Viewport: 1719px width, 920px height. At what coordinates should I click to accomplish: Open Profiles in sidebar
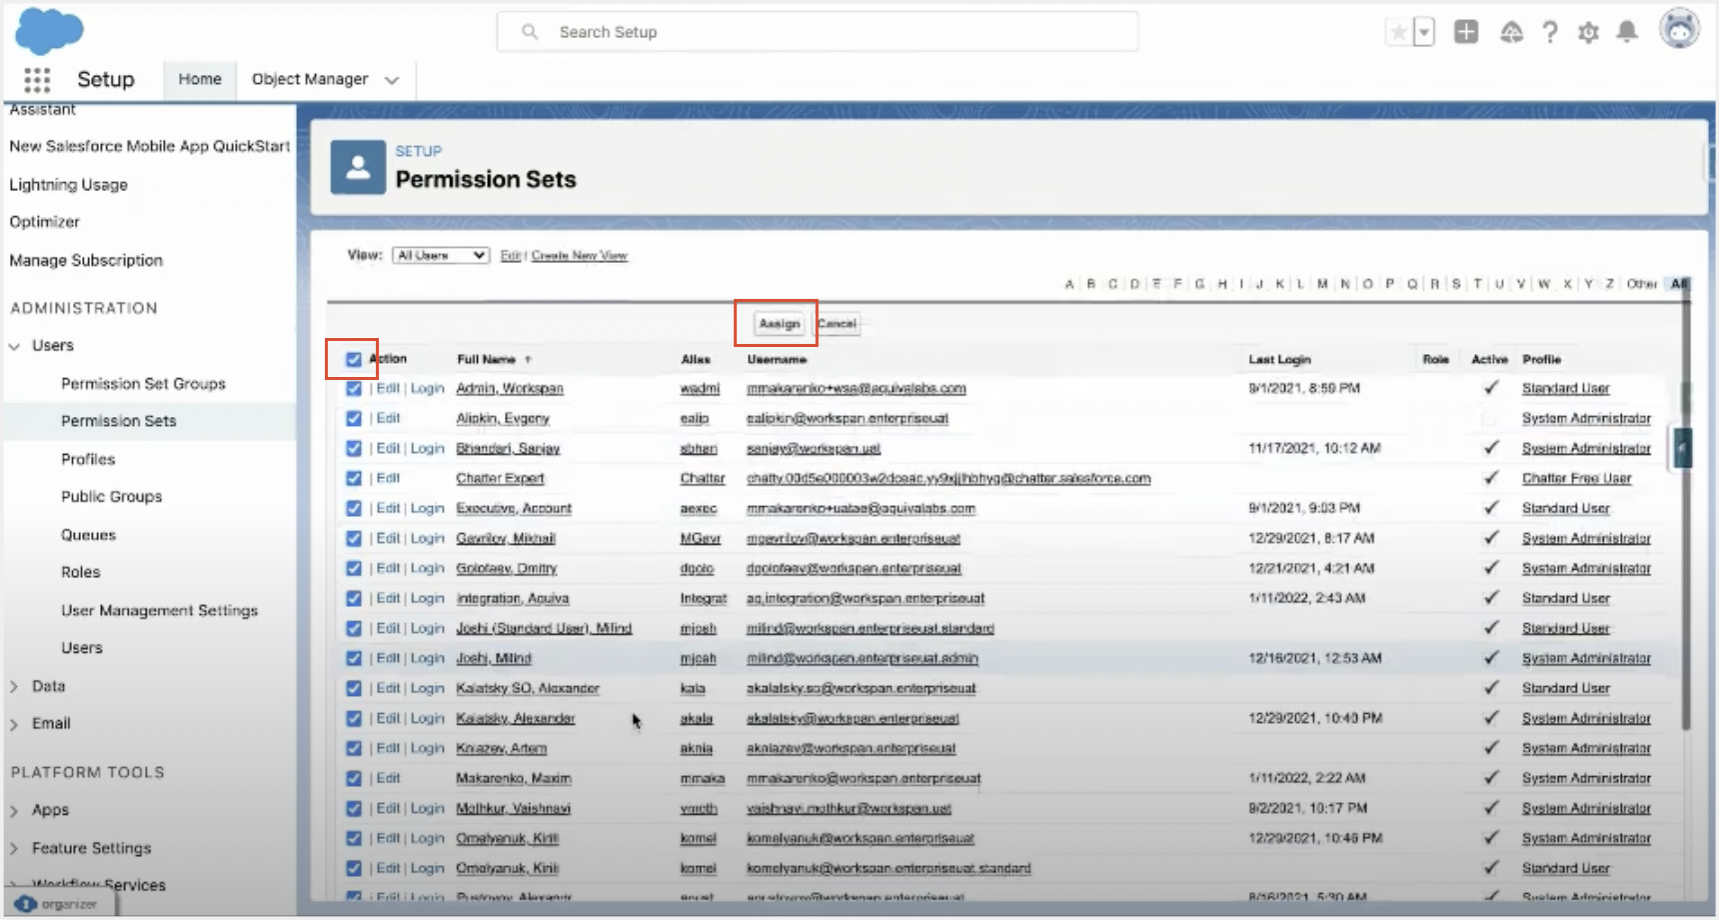click(x=88, y=459)
